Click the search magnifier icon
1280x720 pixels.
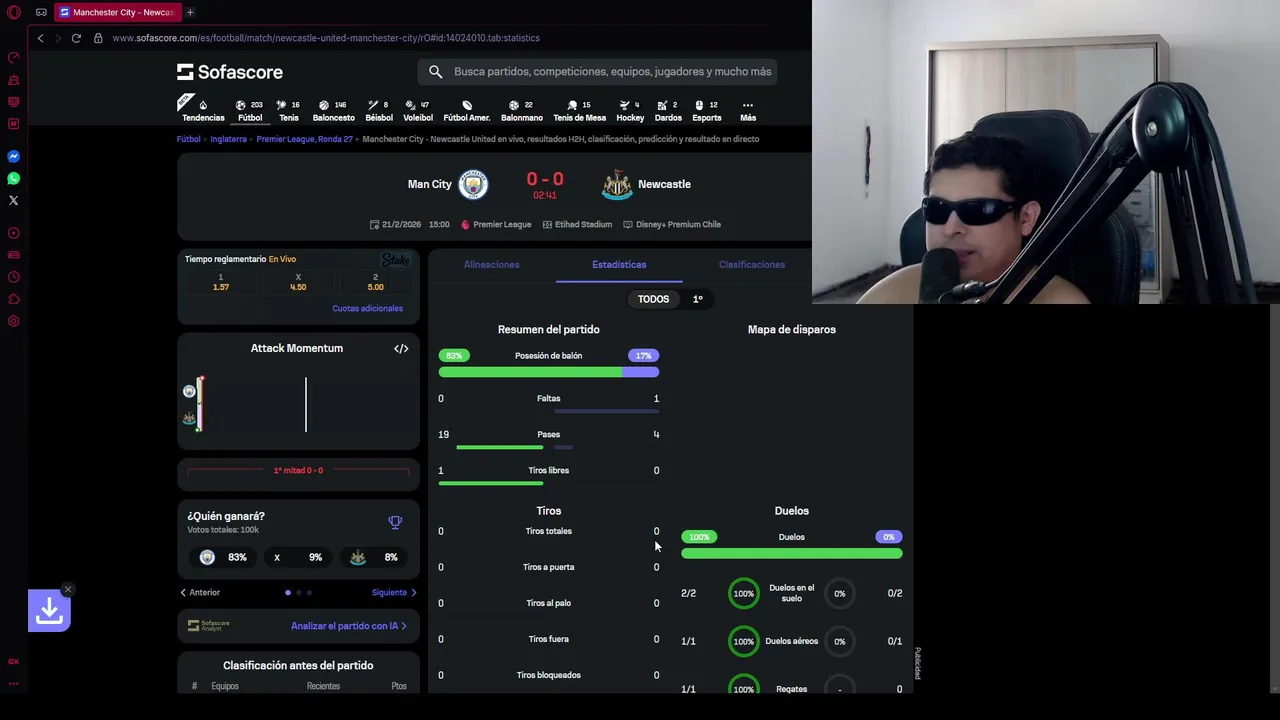(x=435, y=72)
